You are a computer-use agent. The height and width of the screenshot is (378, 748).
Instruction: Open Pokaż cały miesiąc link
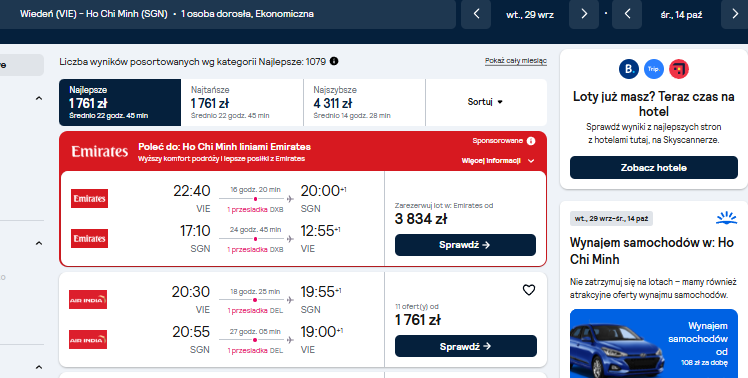point(516,61)
